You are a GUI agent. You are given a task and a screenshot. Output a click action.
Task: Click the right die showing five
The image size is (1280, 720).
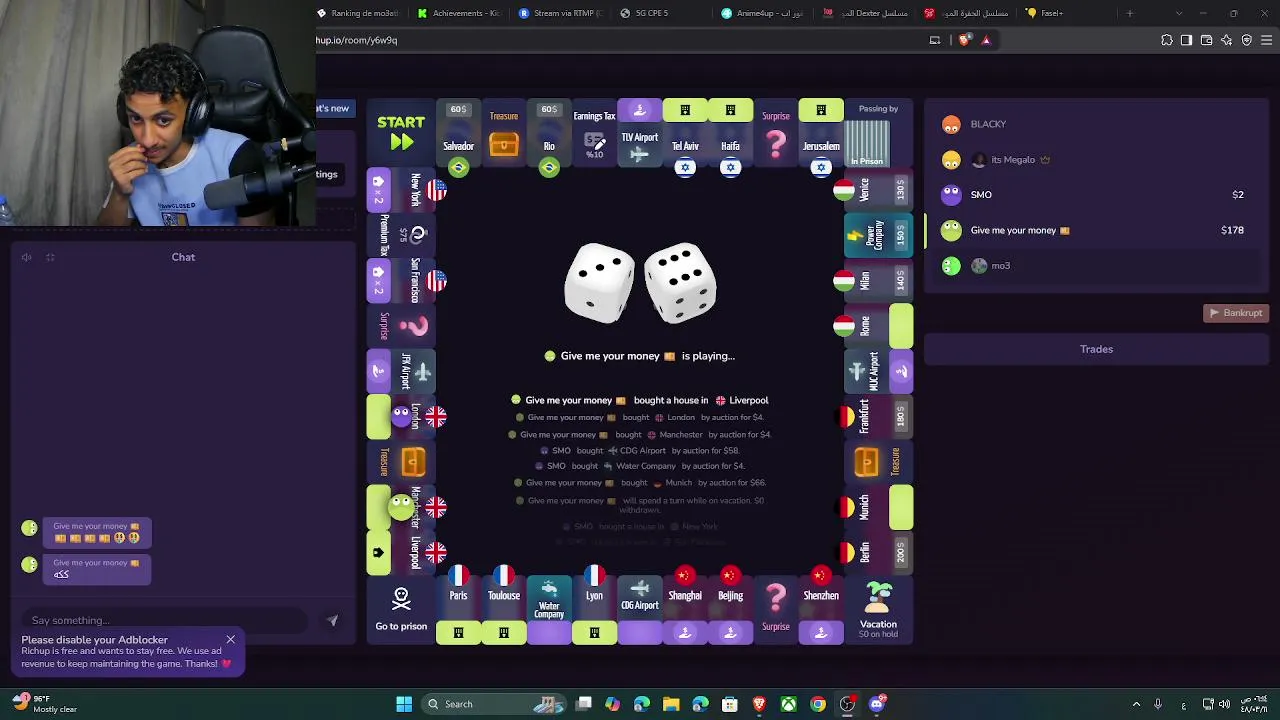[680, 283]
